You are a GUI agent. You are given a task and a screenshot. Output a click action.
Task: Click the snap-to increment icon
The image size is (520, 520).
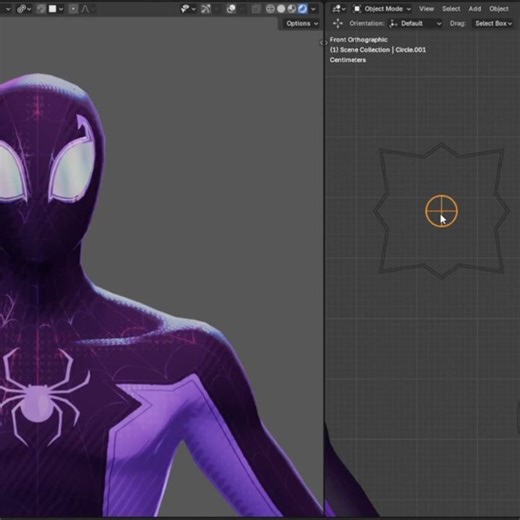(53, 9)
